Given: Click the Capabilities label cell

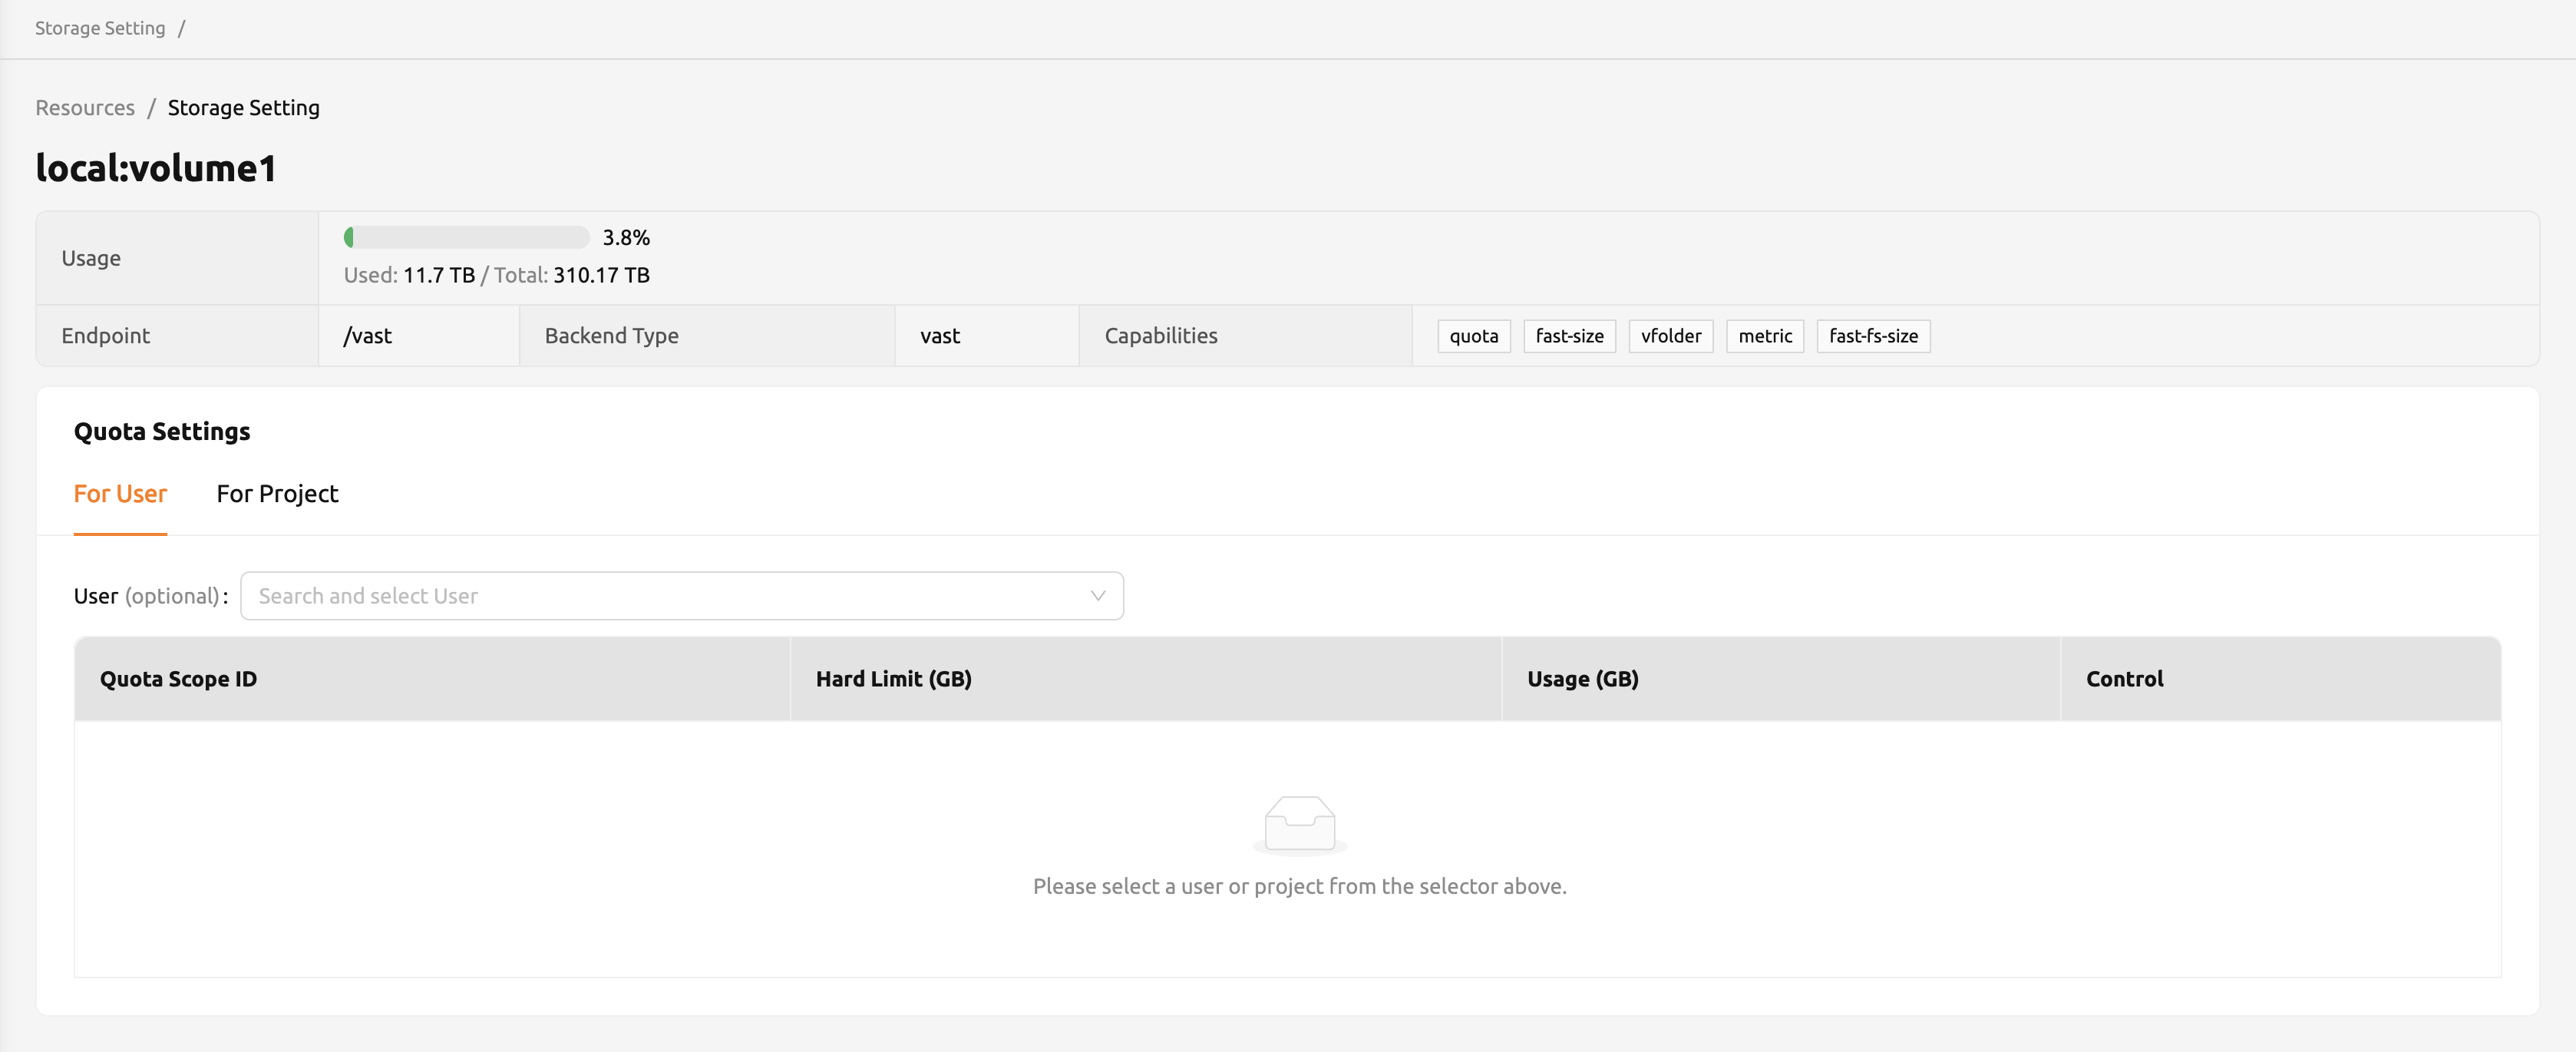Looking at the screenshot, I should click(1245, 336).
